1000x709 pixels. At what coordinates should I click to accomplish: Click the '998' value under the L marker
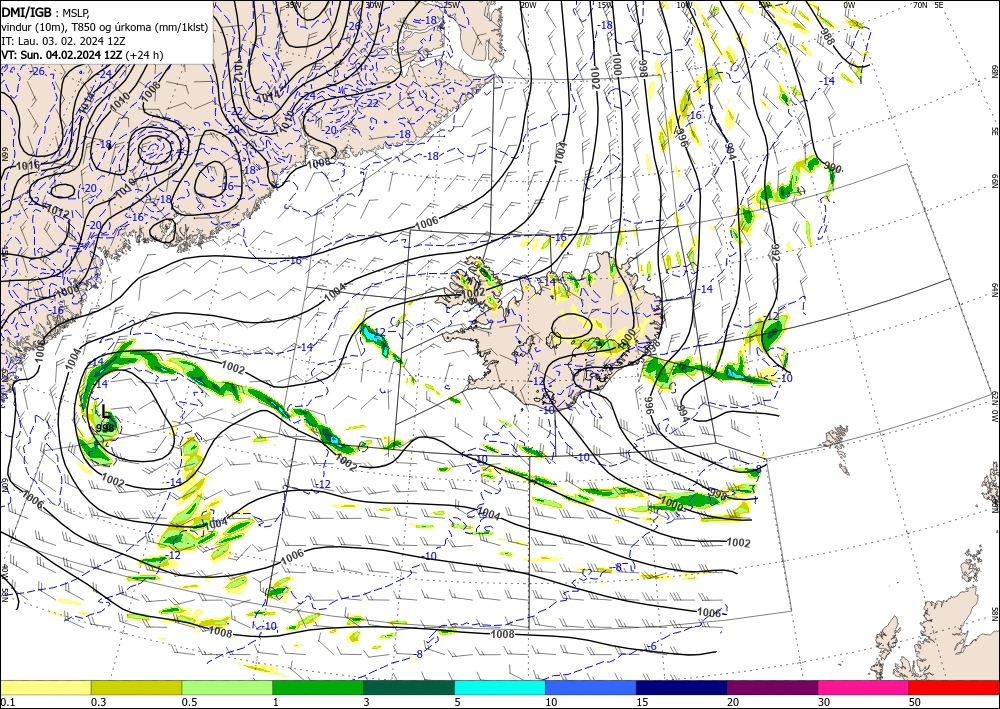[x=105, y=428]
